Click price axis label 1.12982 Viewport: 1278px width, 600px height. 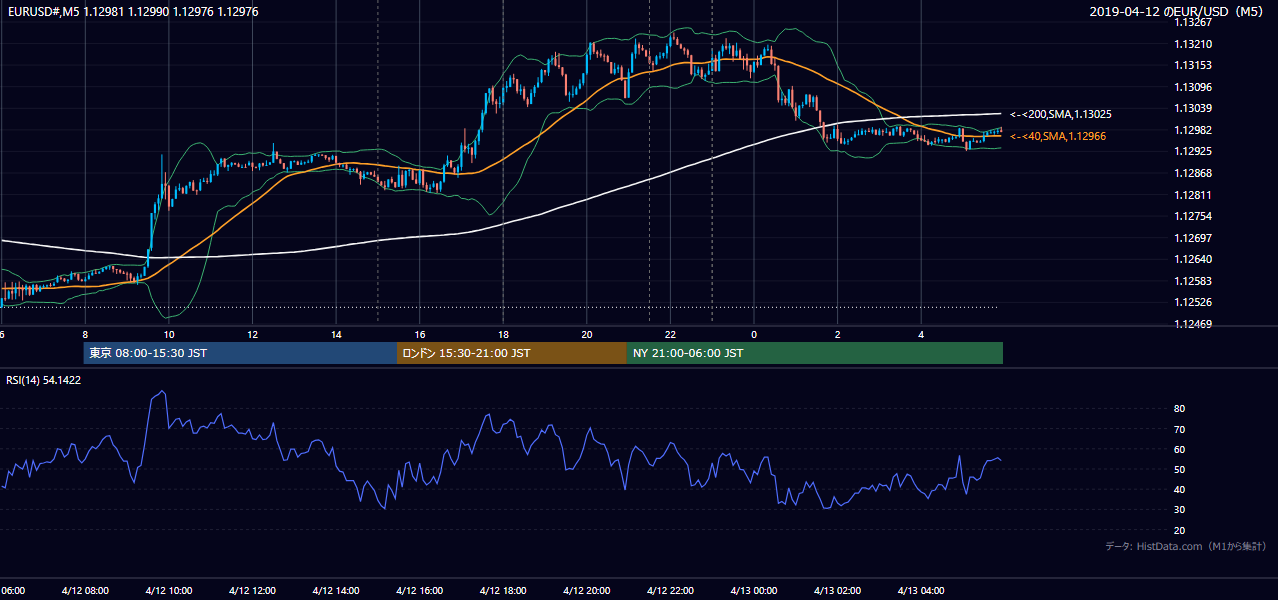point(1194,130)
